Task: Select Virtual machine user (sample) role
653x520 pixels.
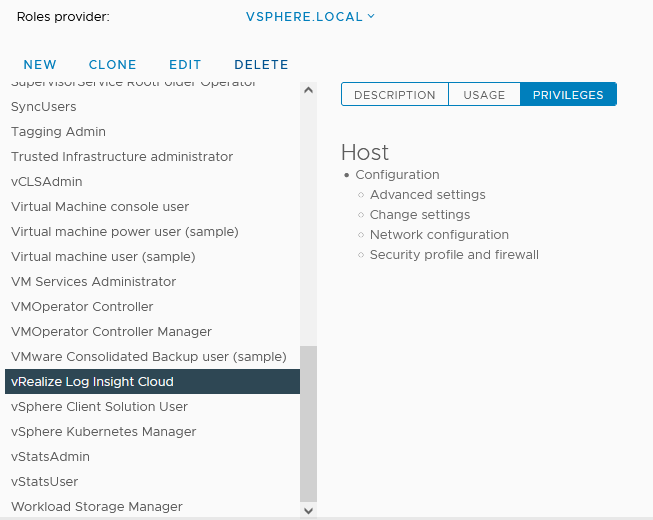Action: pos(152,256)
